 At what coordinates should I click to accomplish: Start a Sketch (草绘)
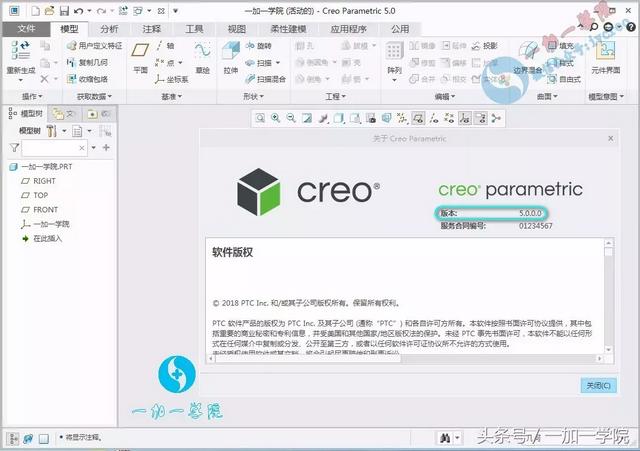tap(202, 57)
